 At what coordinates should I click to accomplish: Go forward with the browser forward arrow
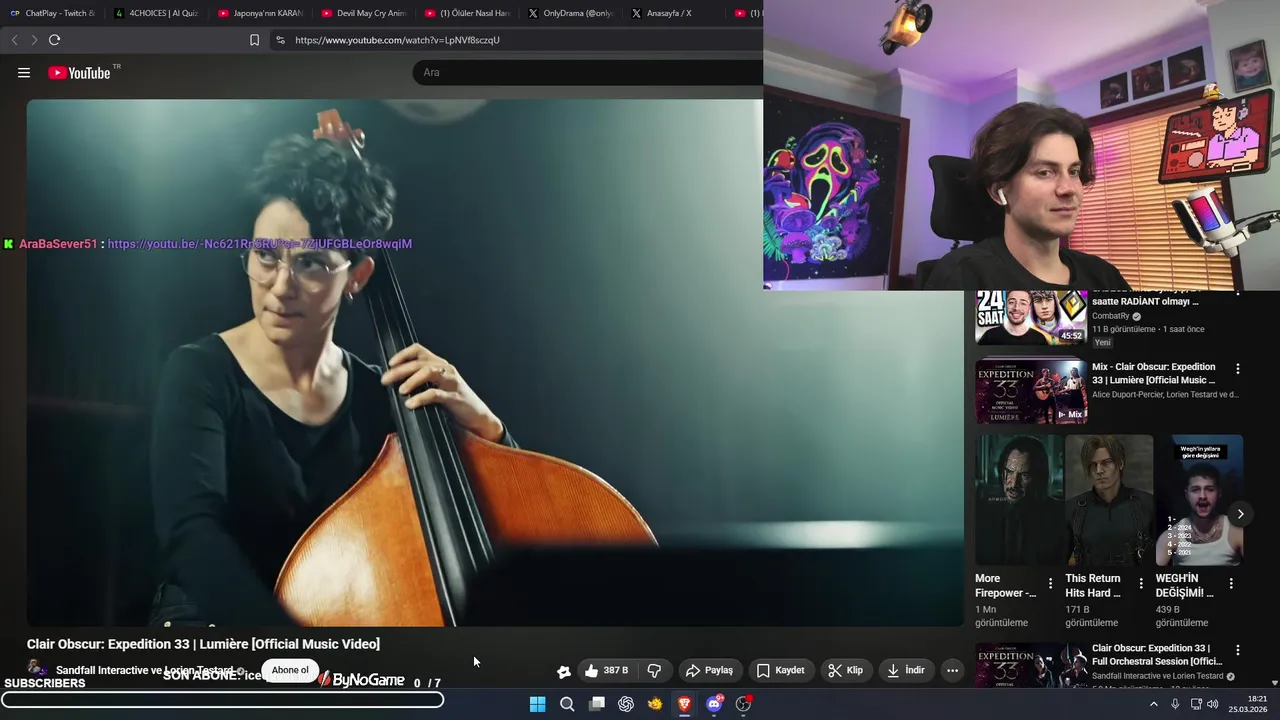click(34, 40)
